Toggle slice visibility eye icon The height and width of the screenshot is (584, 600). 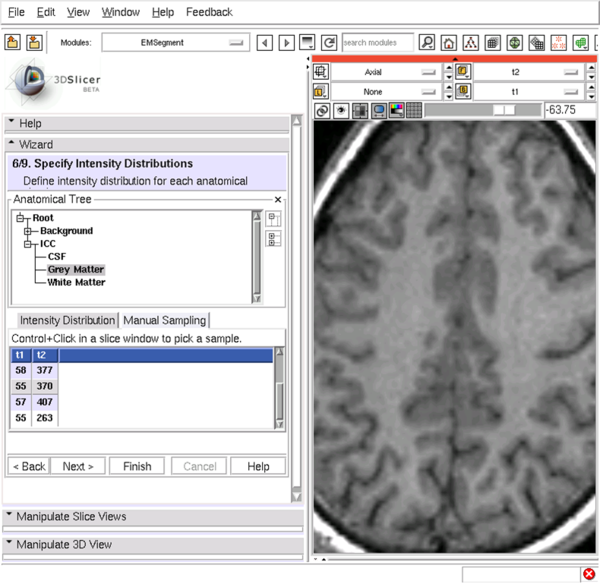[341, 110]
